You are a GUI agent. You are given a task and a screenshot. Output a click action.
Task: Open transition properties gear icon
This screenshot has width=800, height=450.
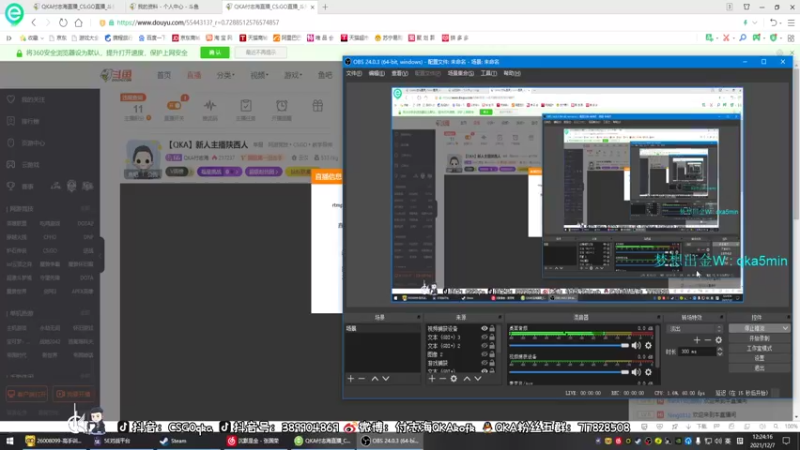click(718, 340)
